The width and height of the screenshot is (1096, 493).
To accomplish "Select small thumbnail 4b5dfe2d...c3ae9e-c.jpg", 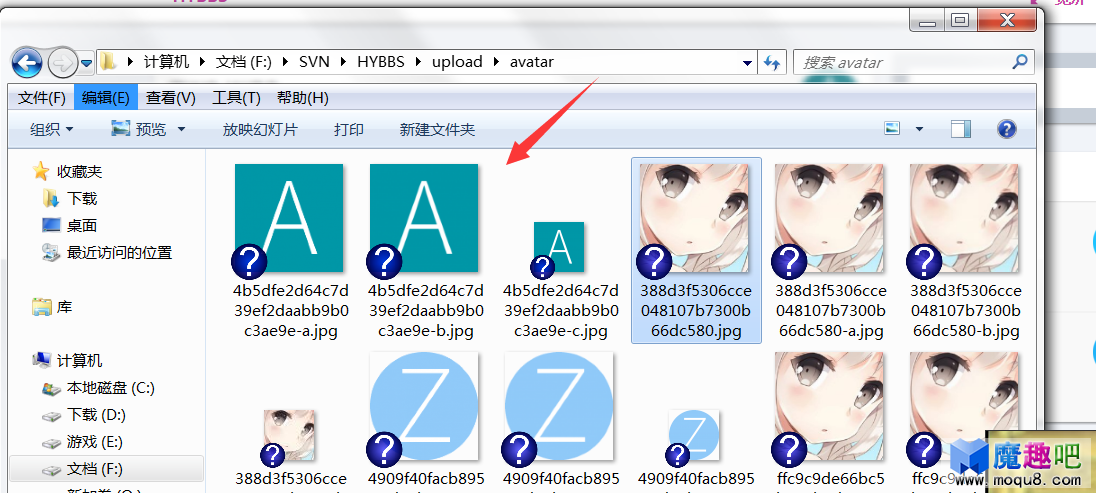I will (x=558, y=247).
